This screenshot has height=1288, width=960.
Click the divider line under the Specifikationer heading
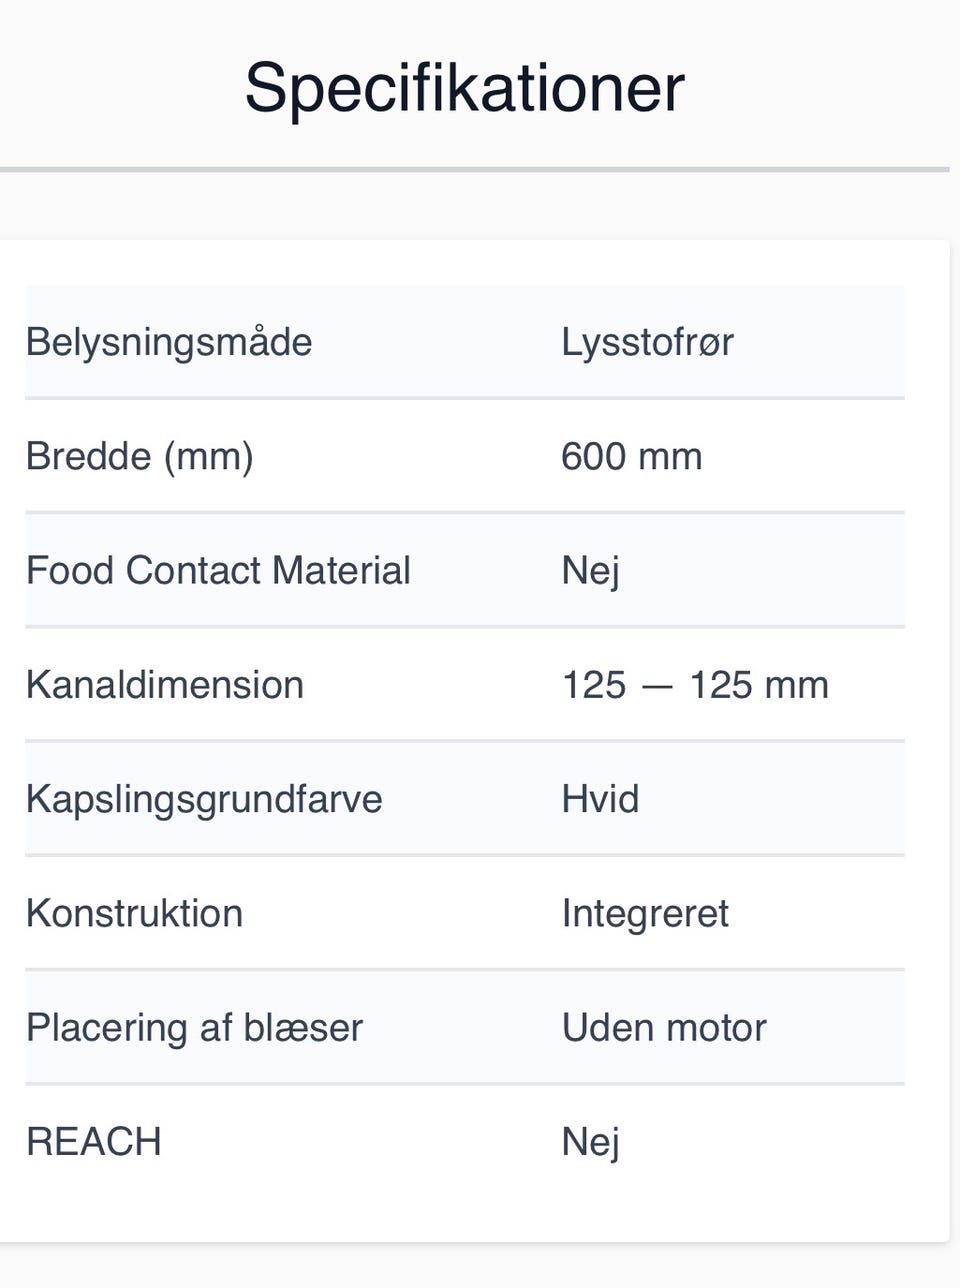474,170
